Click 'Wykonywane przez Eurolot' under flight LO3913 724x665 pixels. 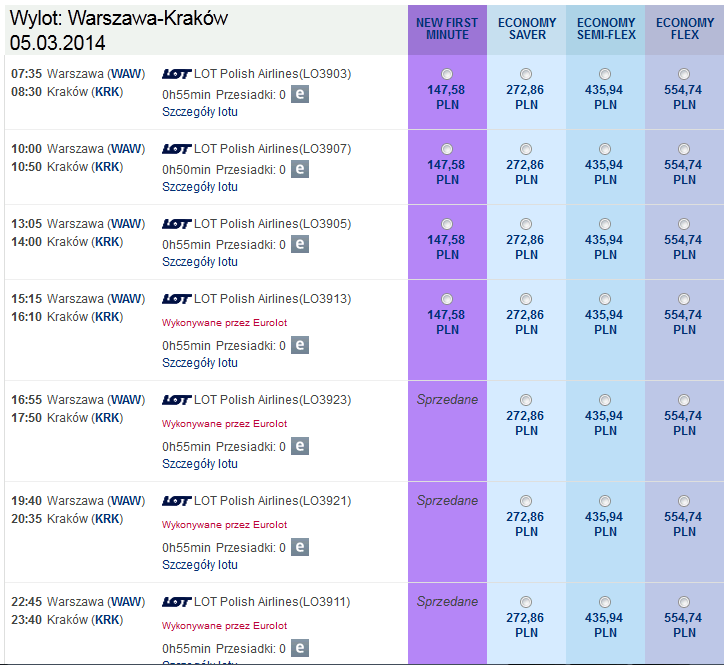click(x=224, y=323)
